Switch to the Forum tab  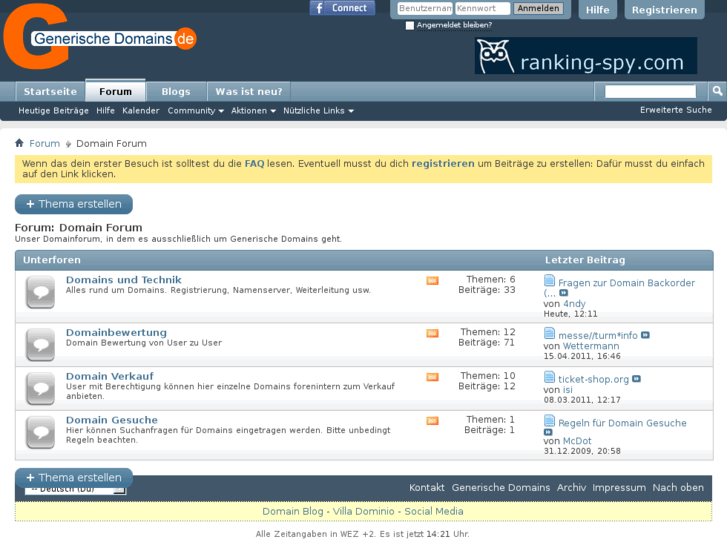[115, 91]
